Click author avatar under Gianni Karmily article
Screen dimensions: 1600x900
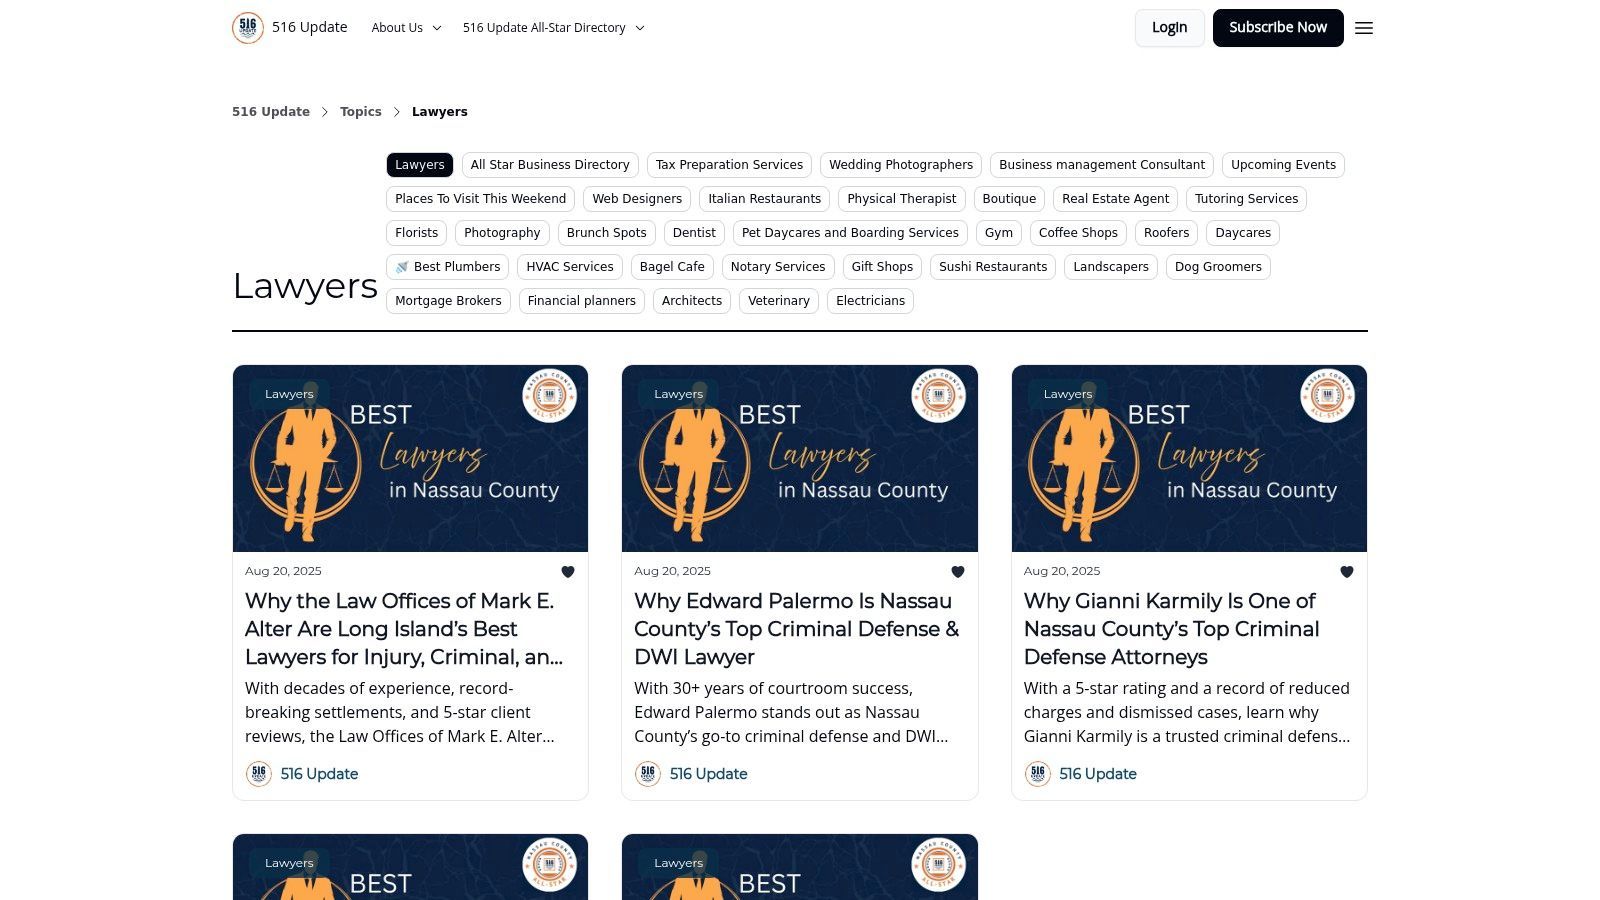click(x=1037, y=774)
